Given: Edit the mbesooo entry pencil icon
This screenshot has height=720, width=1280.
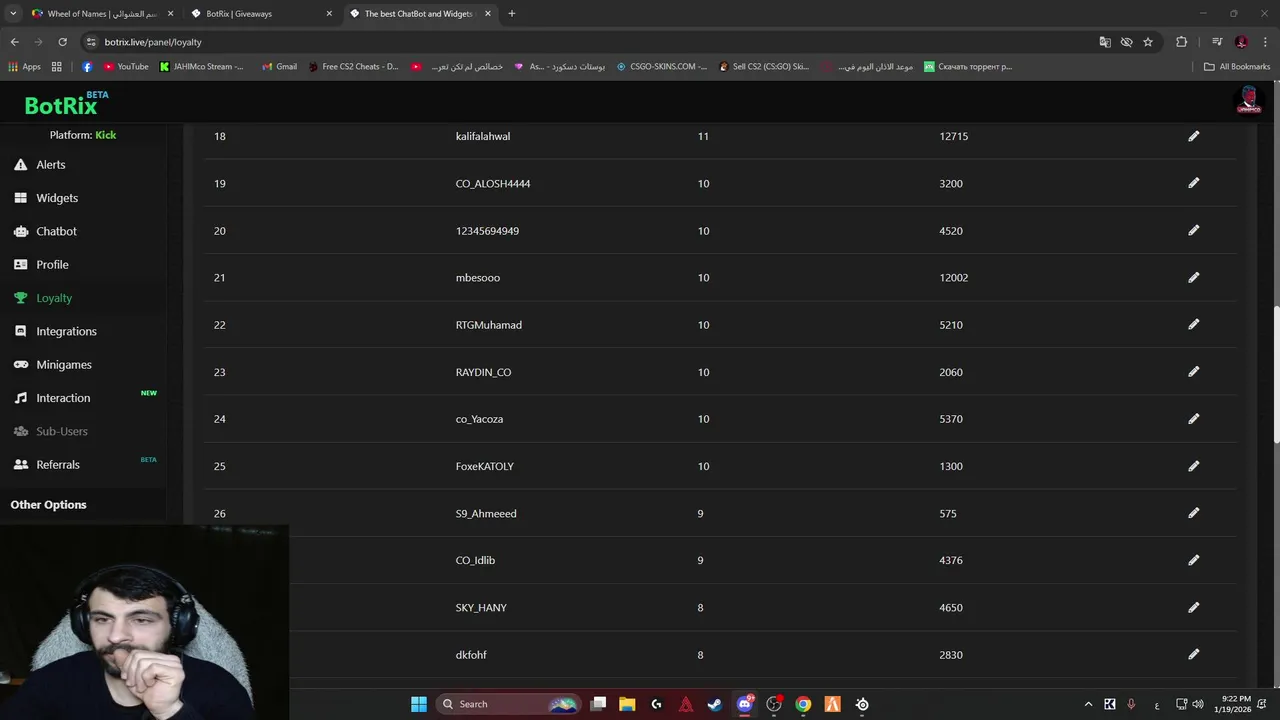Looking at the screenshot, I should pos(1193,277).
